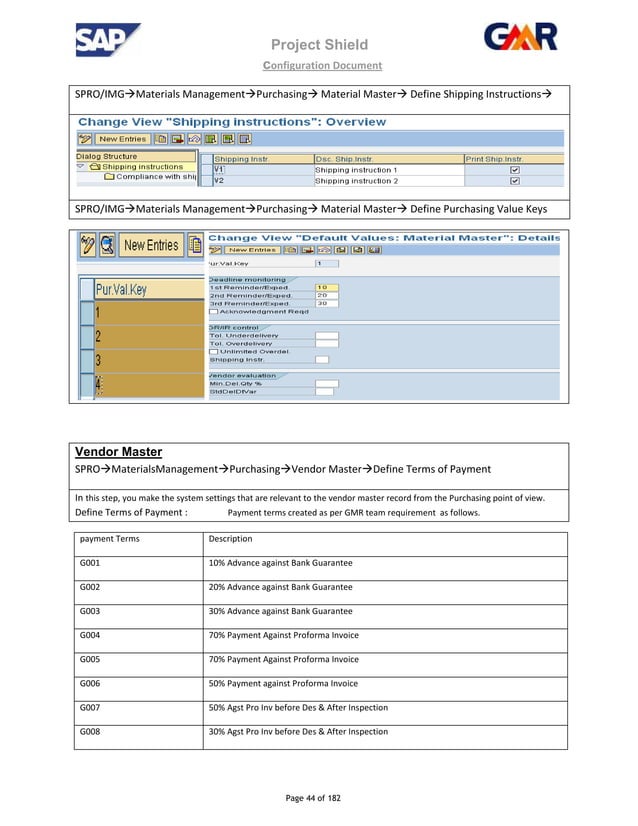This screenshot has height=826, width=638.
Task: Click Delete icon in Shipping instructions toolbar
Action: pos(178,139)
